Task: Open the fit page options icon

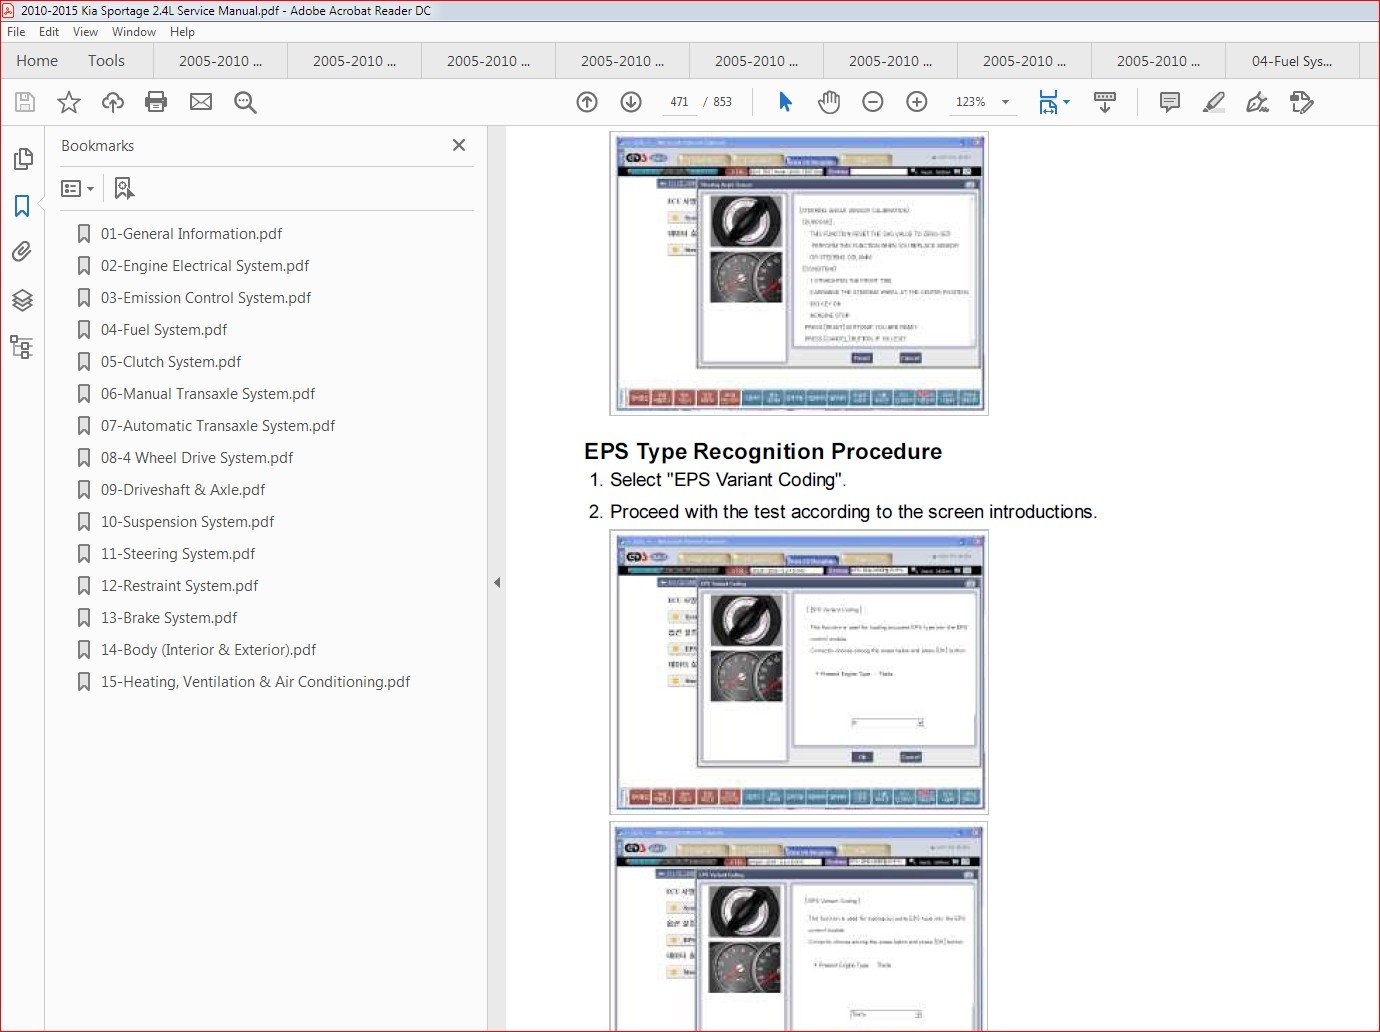Action: click(1053, 102)
